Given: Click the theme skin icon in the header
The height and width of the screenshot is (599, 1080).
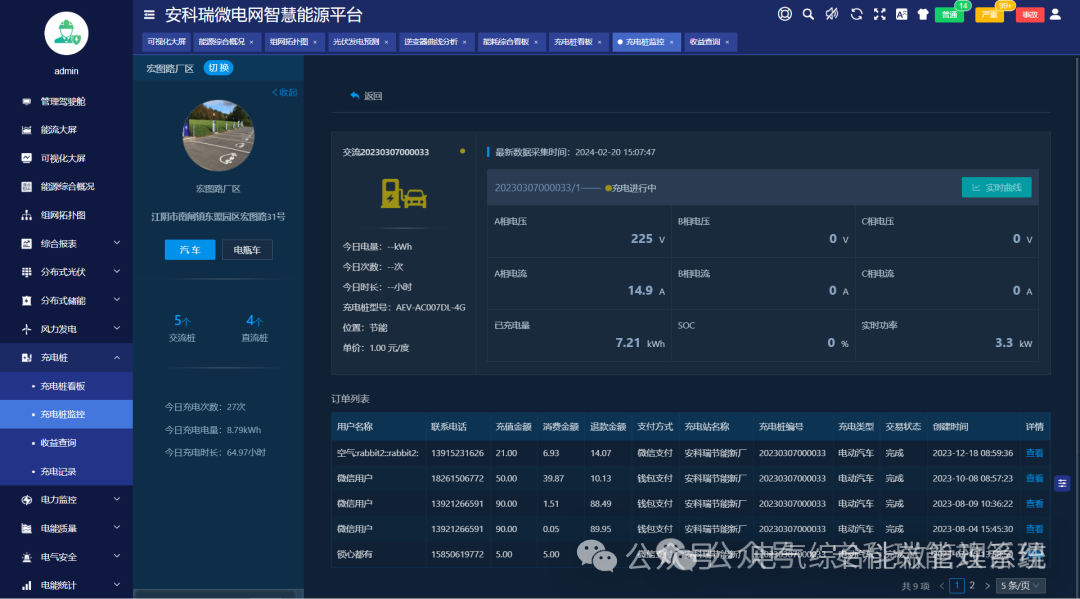Looking at the screenshot, I should click(x=924, y=14).
